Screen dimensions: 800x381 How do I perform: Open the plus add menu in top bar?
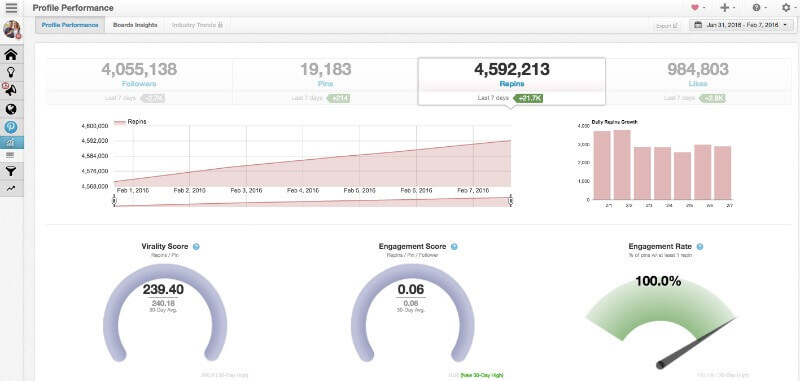pos(727,8)
